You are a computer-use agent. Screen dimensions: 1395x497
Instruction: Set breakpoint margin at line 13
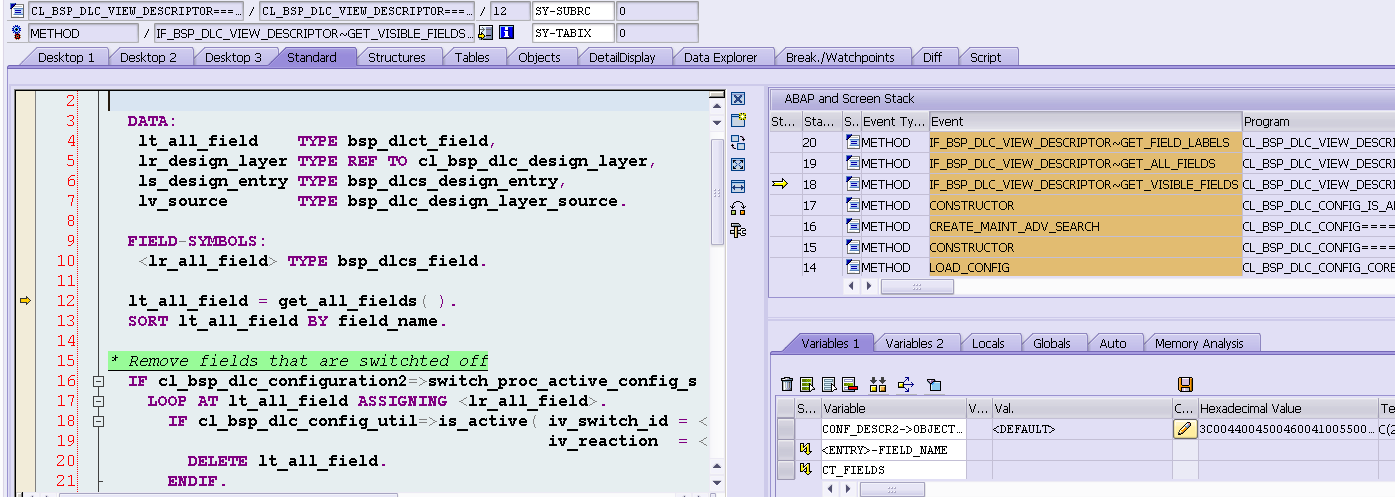pyautogui.click(x=26, y=321)
